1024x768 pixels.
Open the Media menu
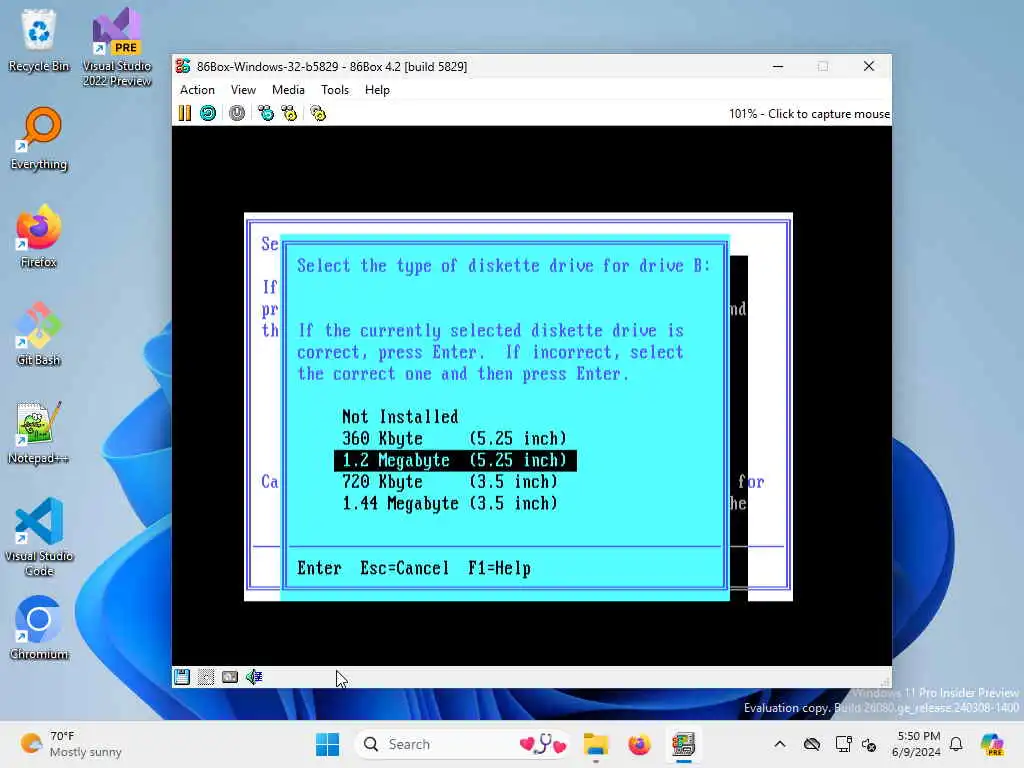point(288,90)
